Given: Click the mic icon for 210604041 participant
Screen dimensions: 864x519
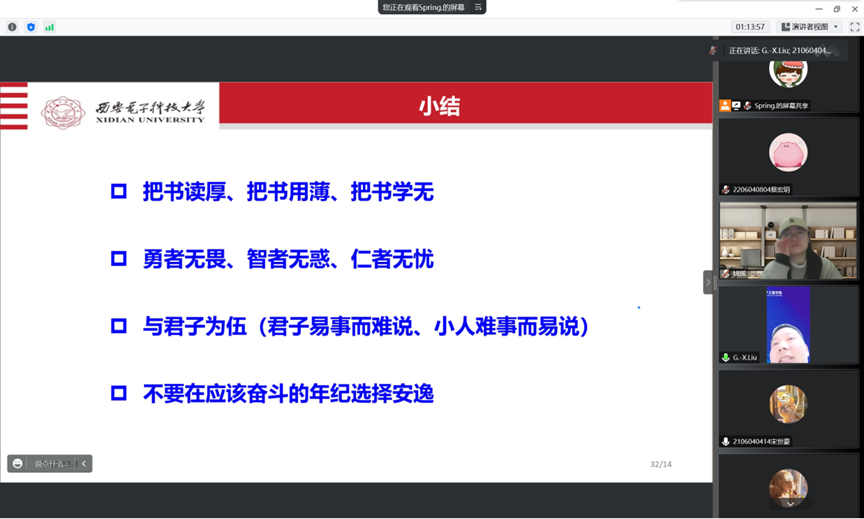Looking at the screenshot, I should click(x=726, y=441).
